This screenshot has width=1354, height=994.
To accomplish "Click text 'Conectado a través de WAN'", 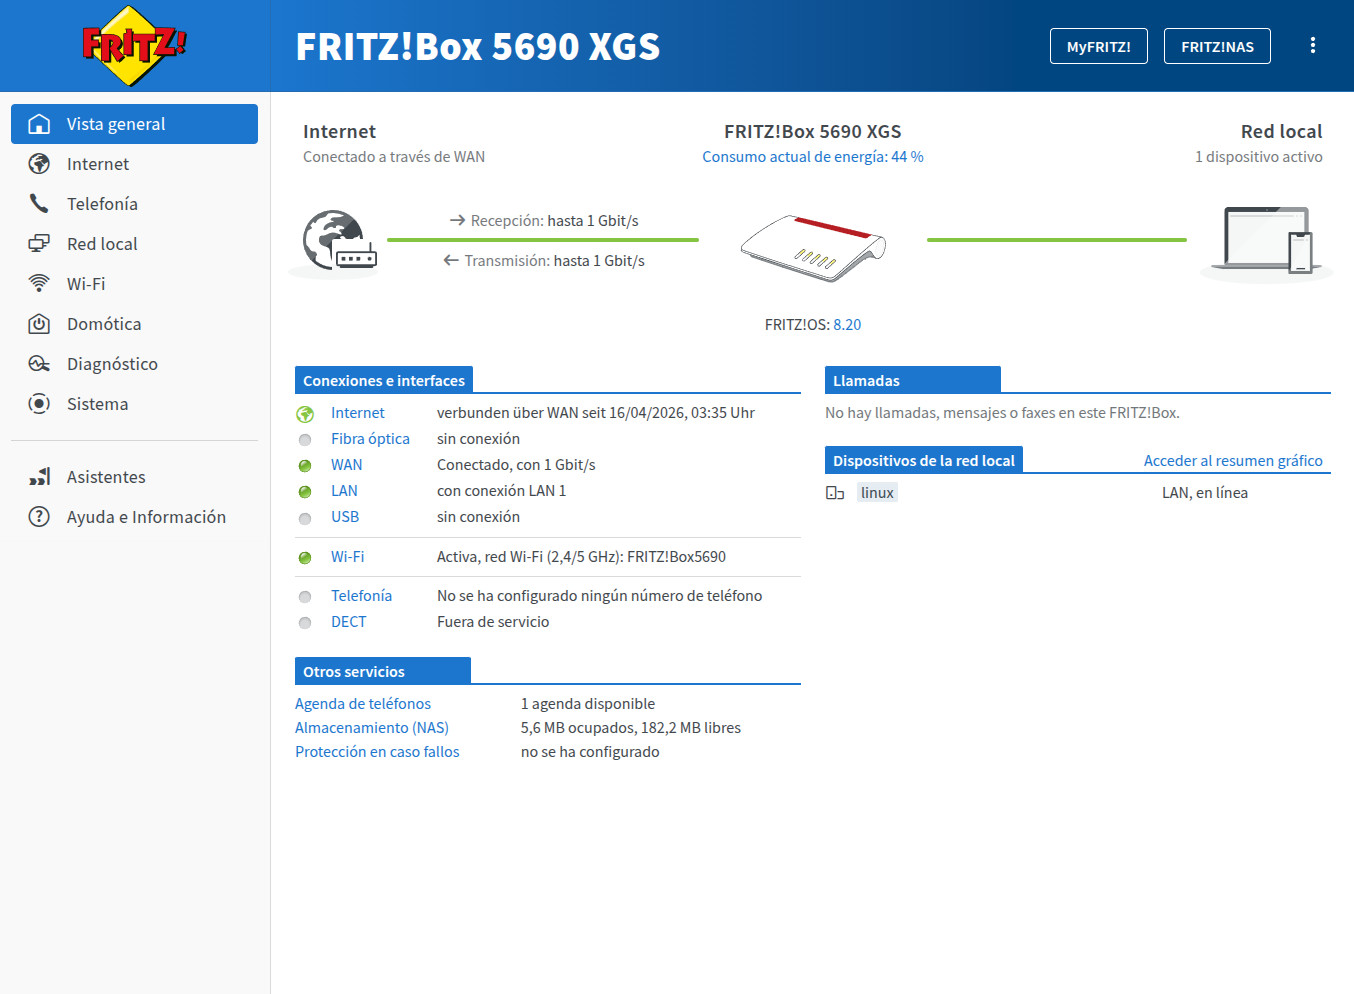I will (394, 157).
